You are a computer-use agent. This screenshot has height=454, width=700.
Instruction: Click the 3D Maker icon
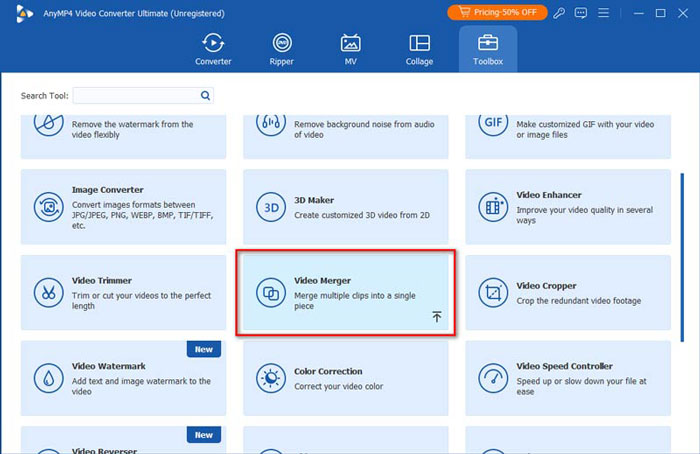pyautogui.click(x=271, y=207)
